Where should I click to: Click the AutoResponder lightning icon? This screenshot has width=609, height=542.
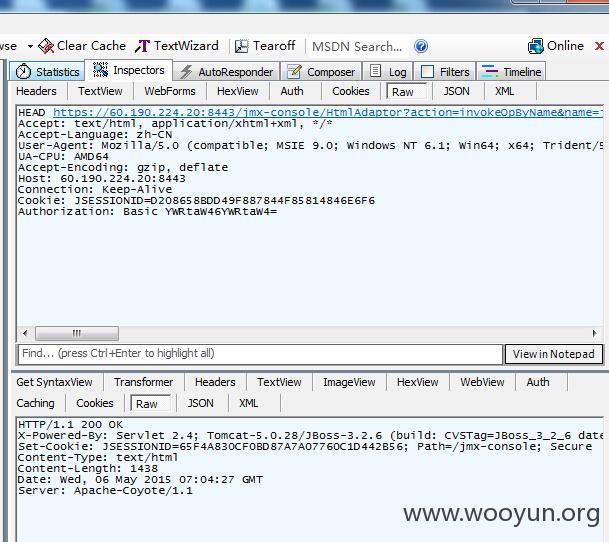[186, 71]
